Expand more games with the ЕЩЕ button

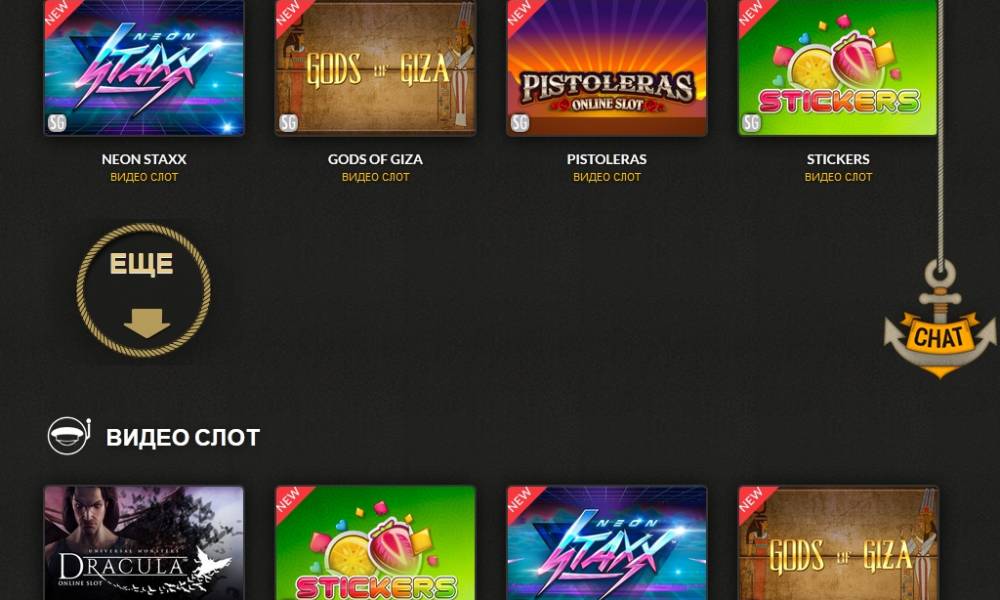pos(143,290)
